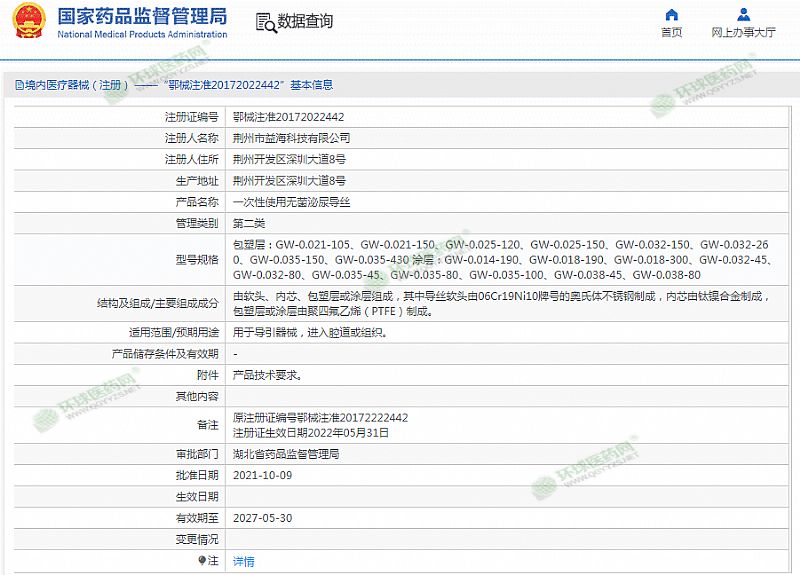800x575 pixels.
Task: Go to 首页 via the house icon
Action: pos(672,14)
